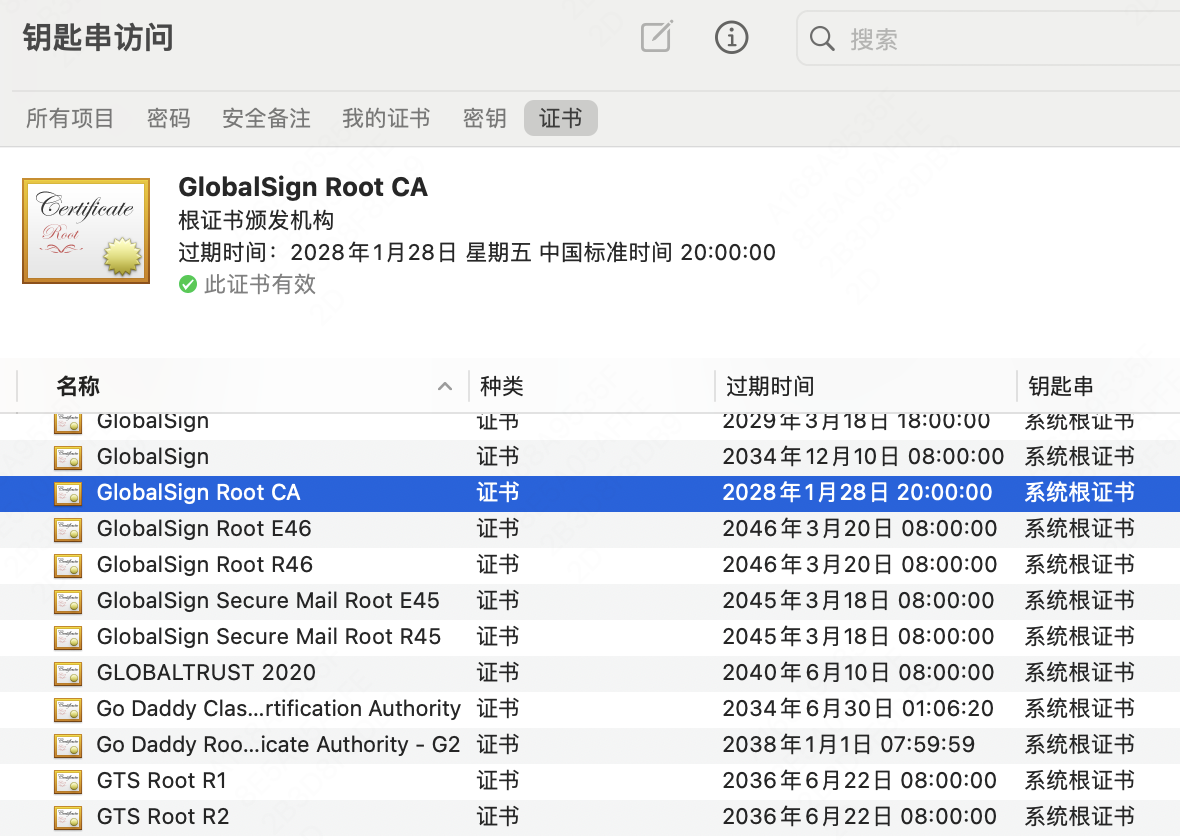Click certificate icon of GlobalSign Root E46
Screen dimensions: 1180x840
[x=68, y=530]
